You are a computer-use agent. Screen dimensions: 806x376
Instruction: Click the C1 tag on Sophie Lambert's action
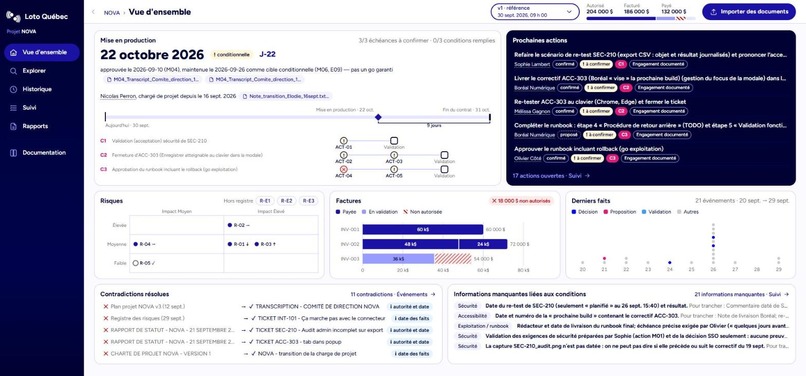coord(621,64)
